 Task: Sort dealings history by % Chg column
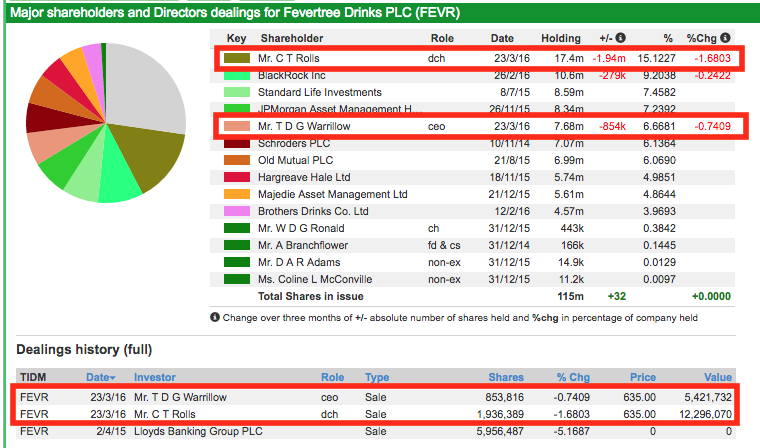(x=573, y=377)
